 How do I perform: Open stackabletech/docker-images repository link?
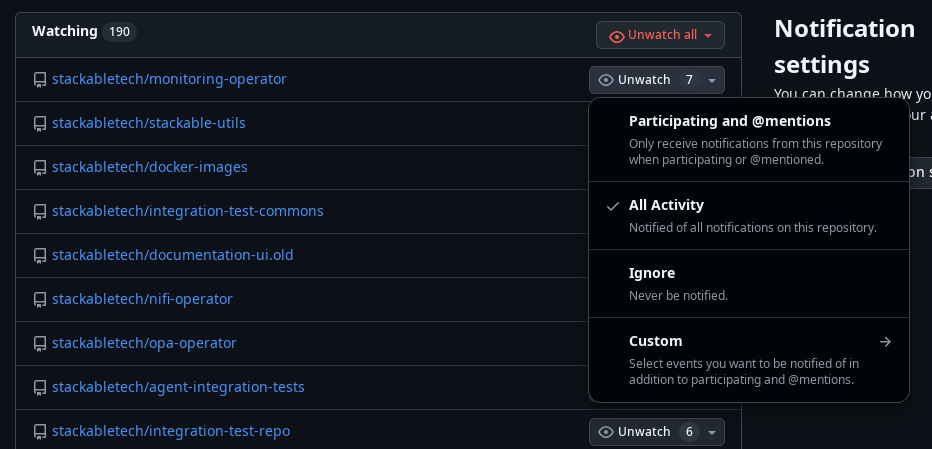coord(150,167)
